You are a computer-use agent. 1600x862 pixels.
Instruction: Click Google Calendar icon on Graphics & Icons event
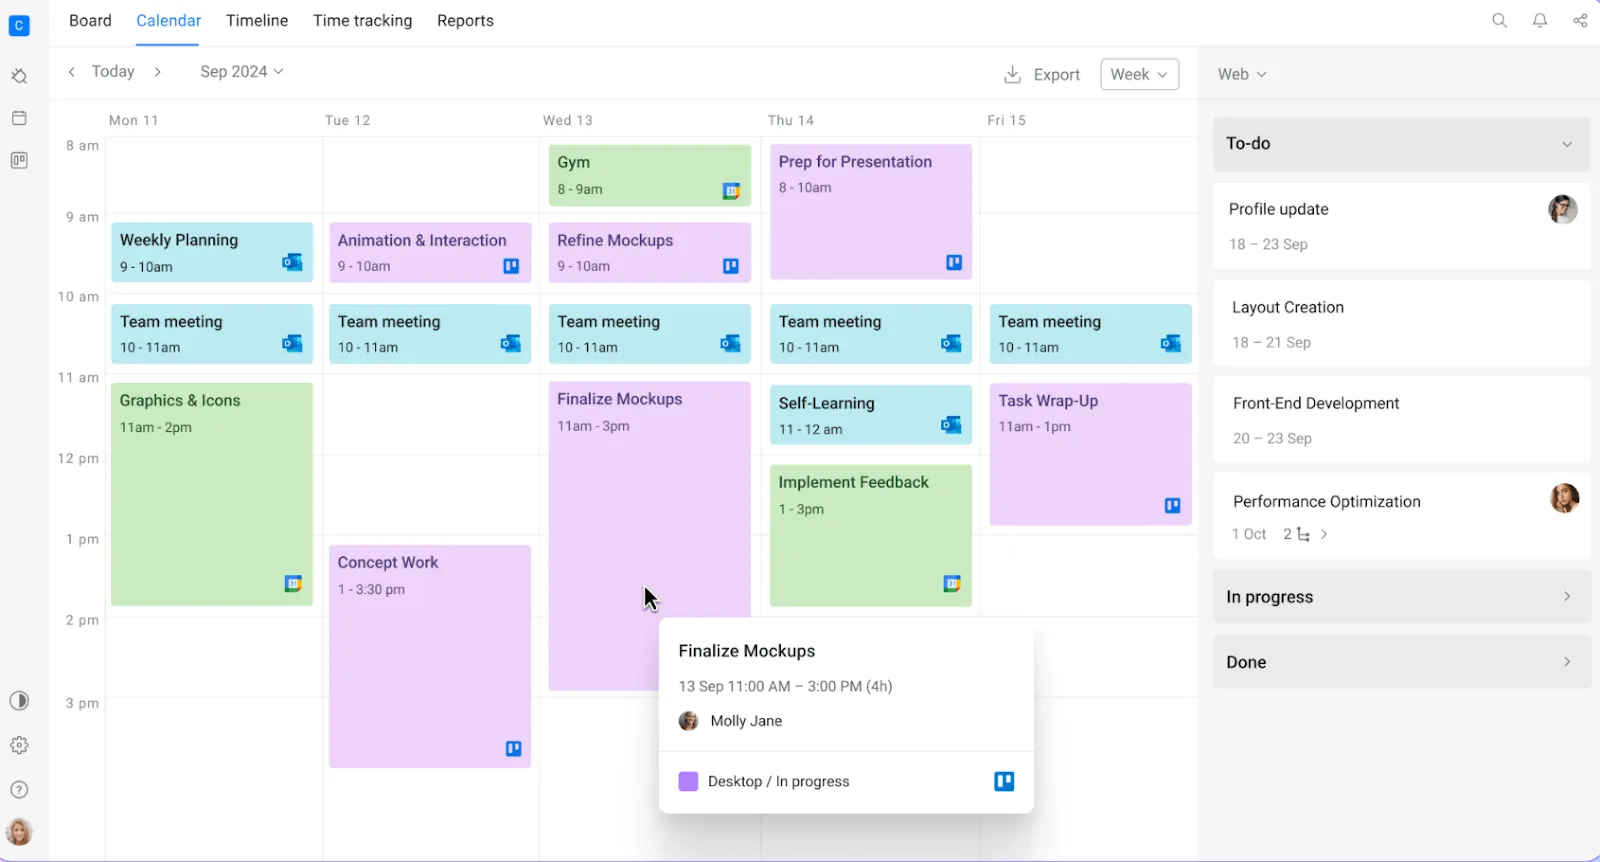point(293,583)
